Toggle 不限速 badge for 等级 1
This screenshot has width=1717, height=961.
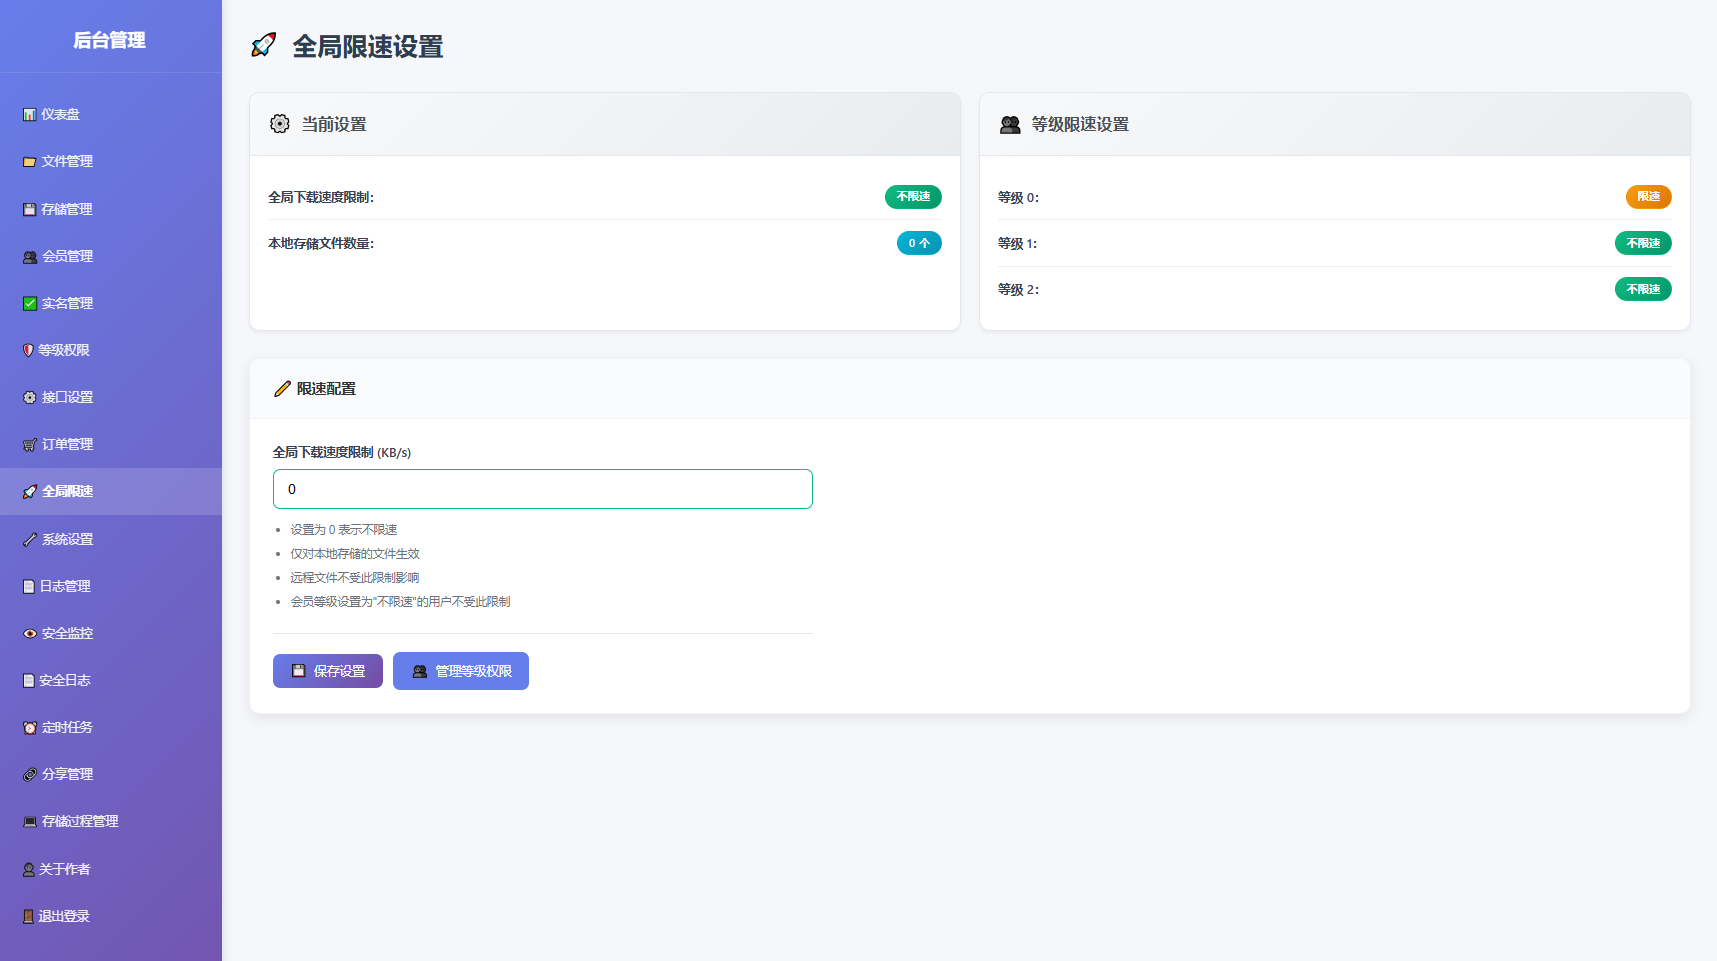[x=1643, y=243]
